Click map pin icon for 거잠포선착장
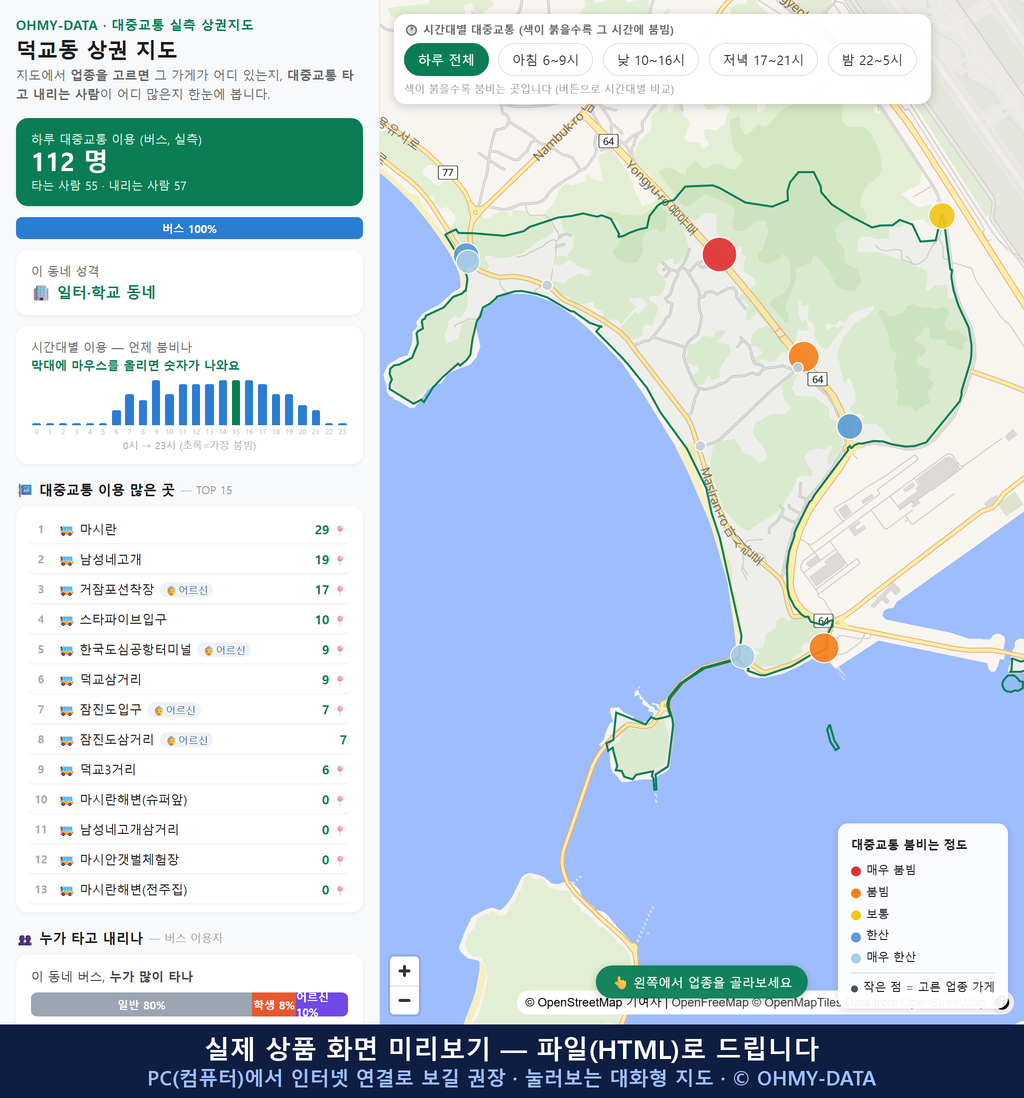The width and height of the screenshot is (1024, 1098). pos(340,590)
